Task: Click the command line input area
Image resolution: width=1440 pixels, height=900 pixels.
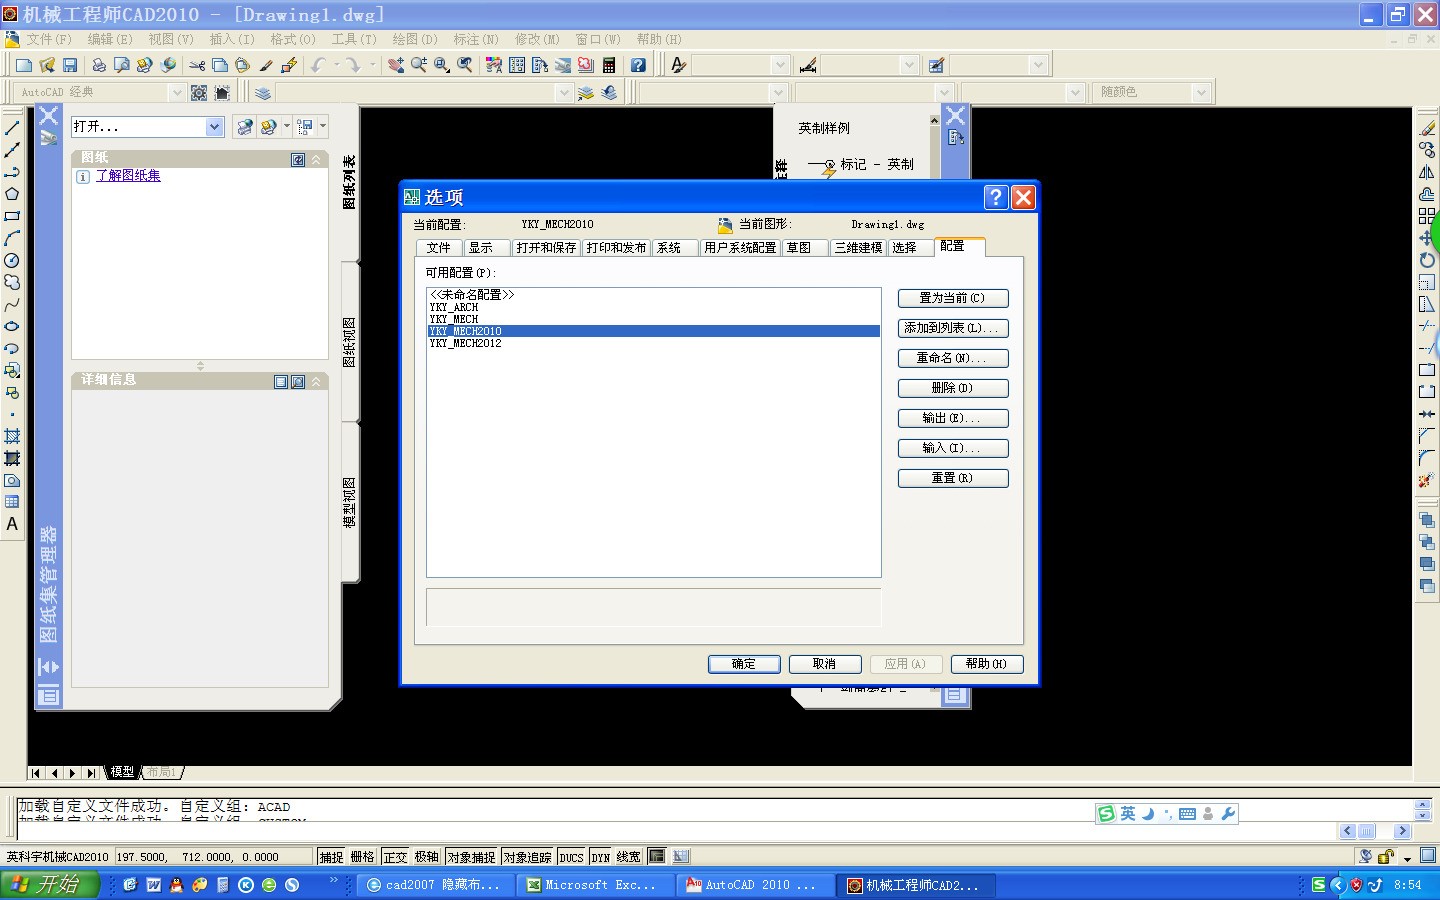Action: pos(676,830)
